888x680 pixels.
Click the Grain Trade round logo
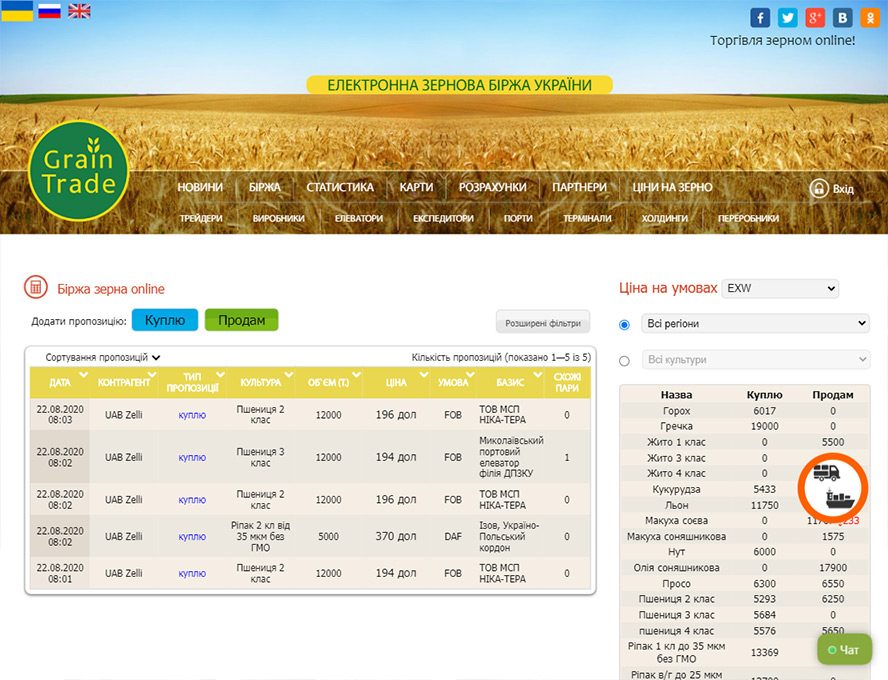click(x=79, y=171)
